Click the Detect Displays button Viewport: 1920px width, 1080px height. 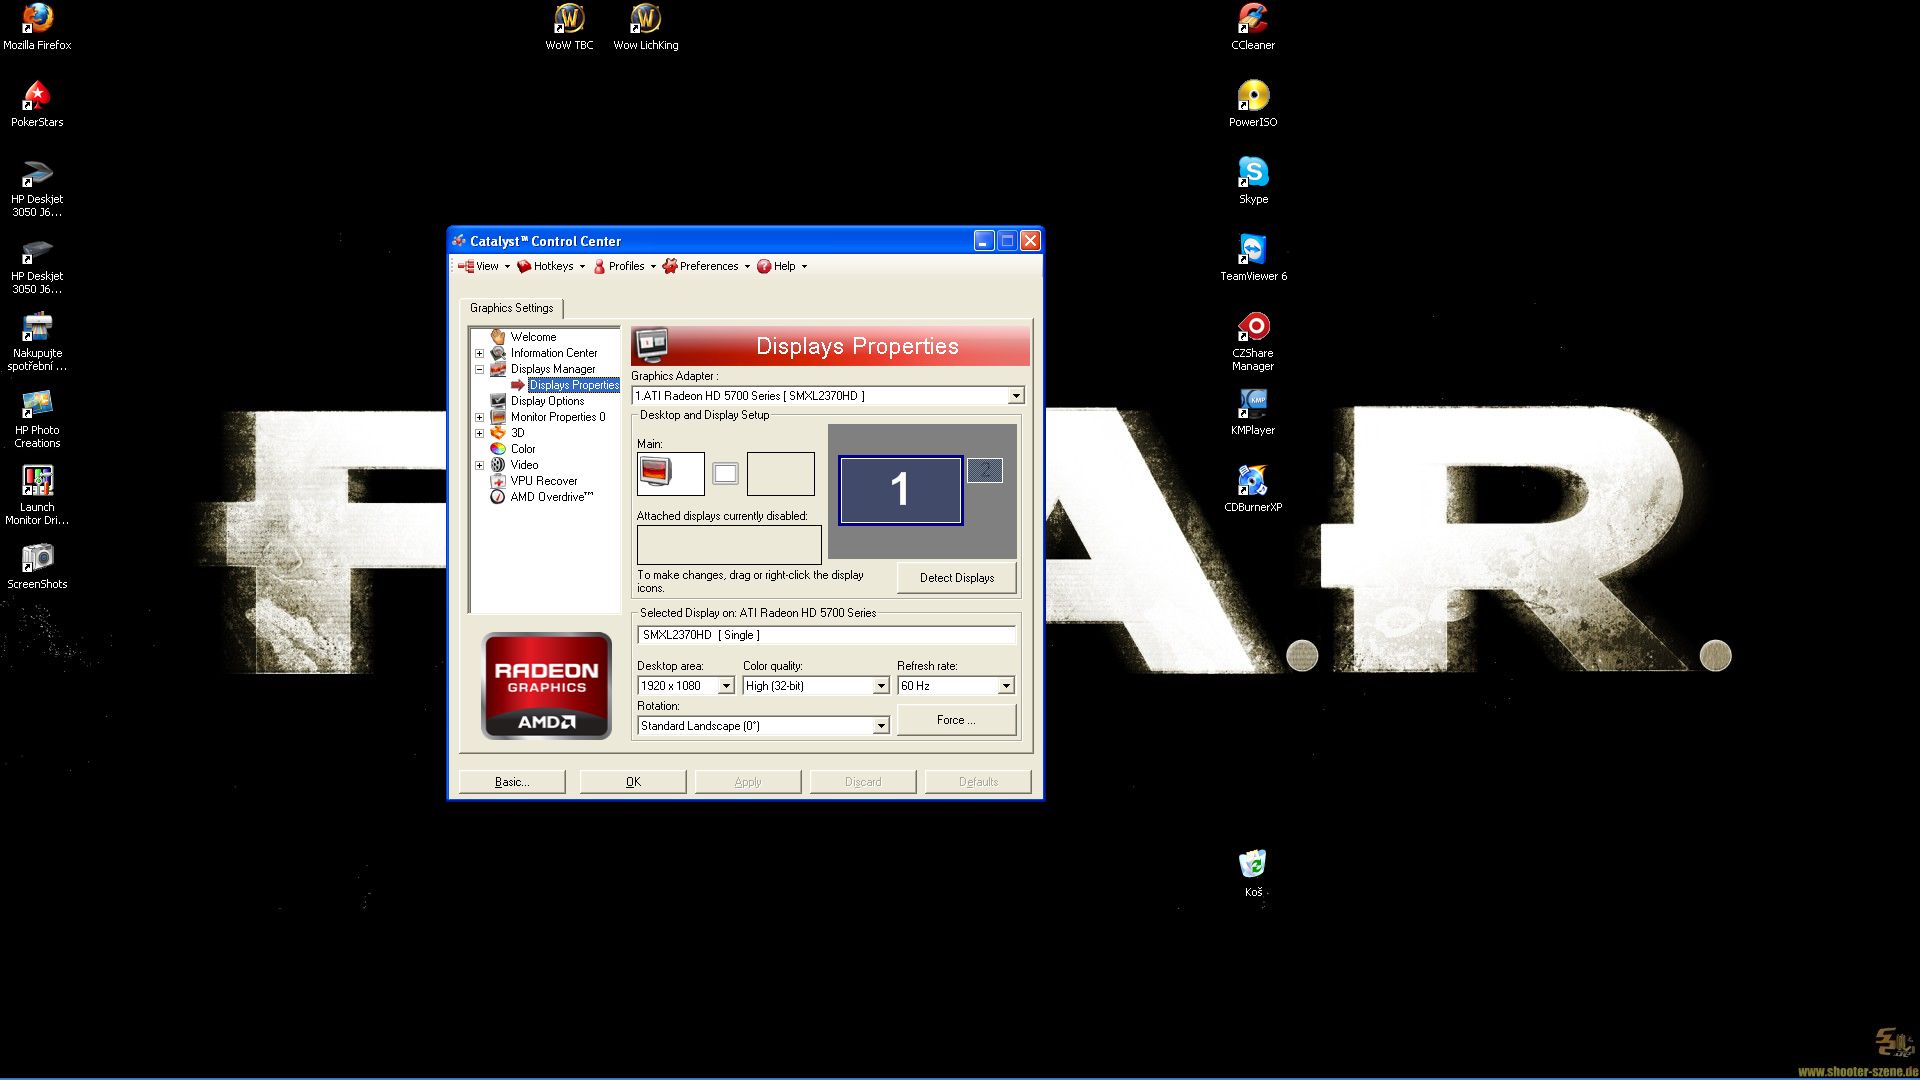[x=956, y=578]
